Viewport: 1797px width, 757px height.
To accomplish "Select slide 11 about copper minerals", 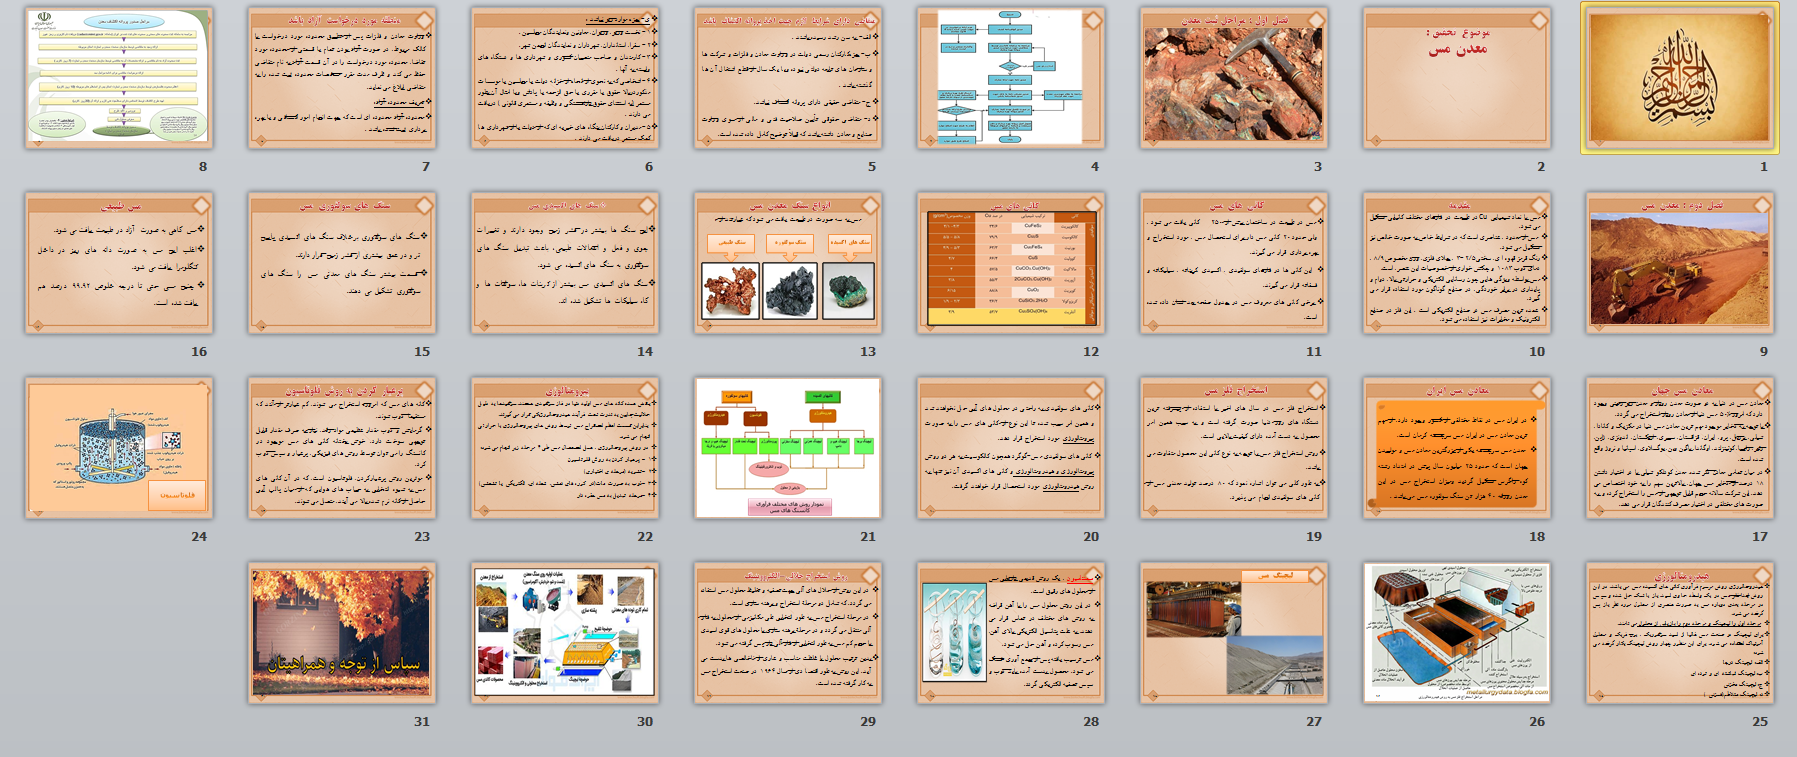I will 1234,263.
